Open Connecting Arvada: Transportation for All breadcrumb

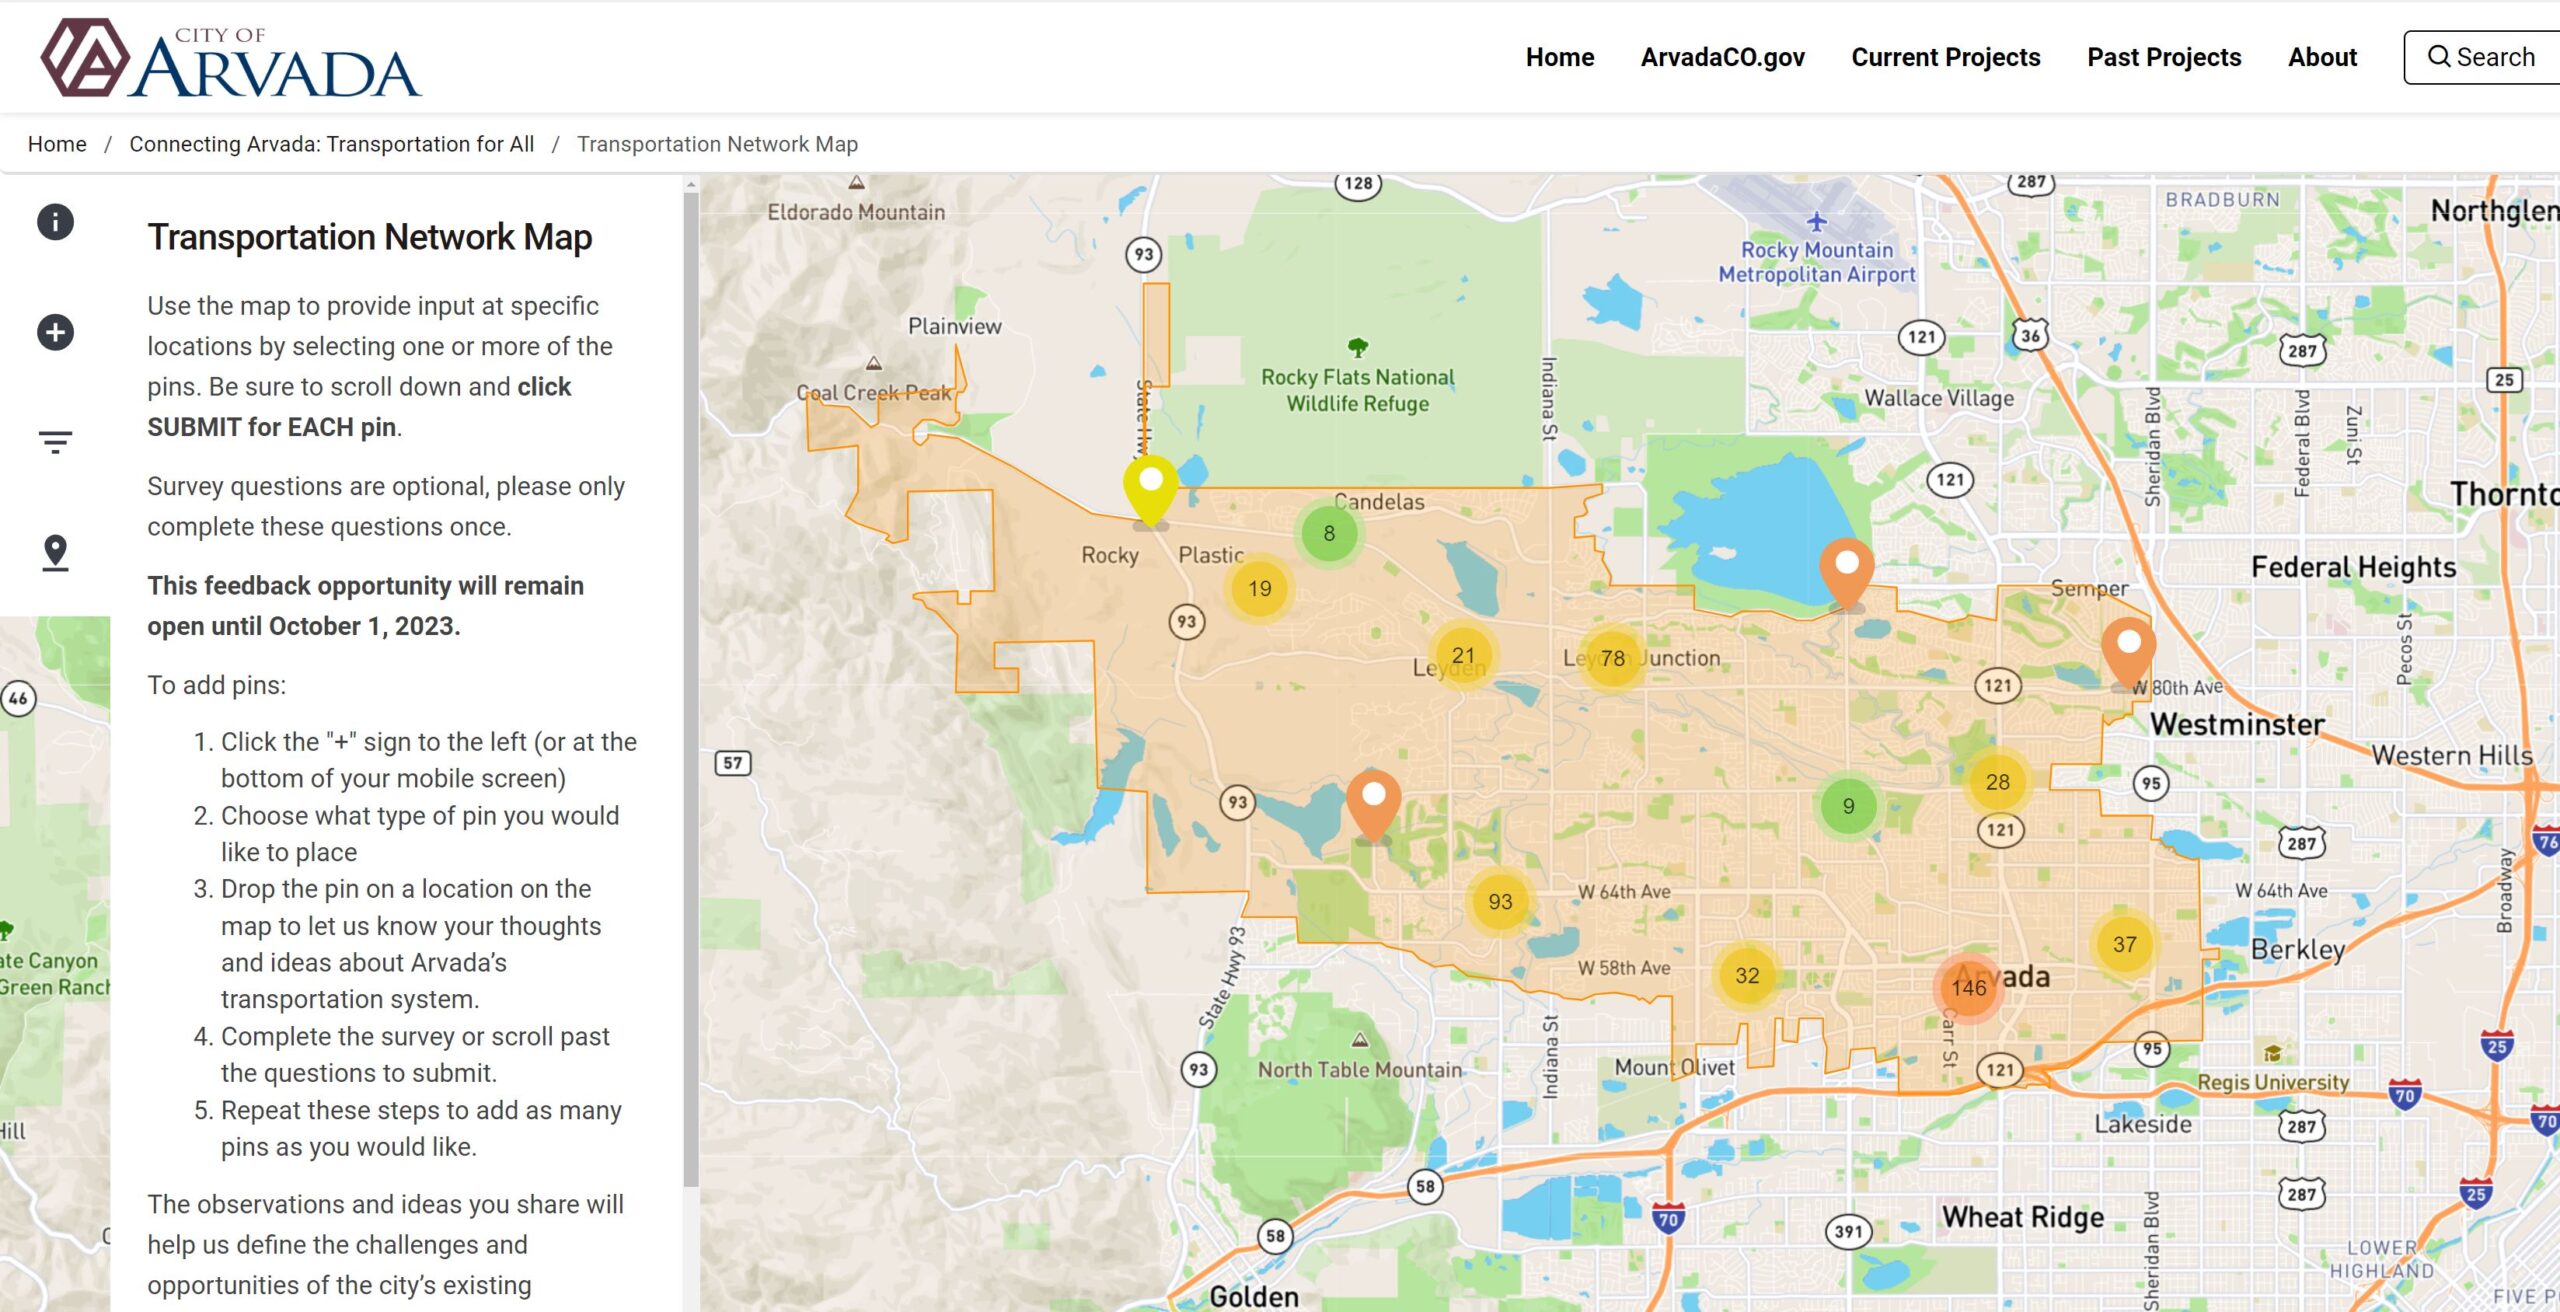[331, 144]
